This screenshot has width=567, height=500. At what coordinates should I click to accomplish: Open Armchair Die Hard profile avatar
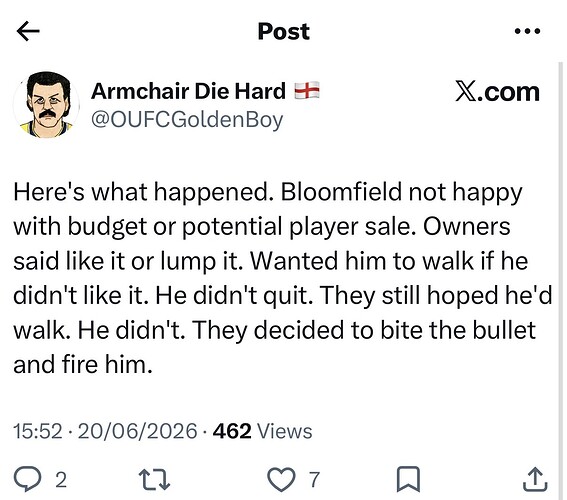(x=46, y=105)
